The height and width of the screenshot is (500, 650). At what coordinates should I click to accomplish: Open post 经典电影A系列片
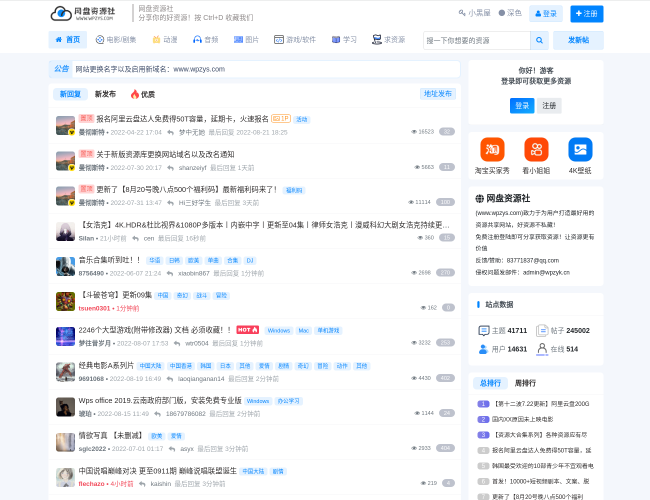106,365
